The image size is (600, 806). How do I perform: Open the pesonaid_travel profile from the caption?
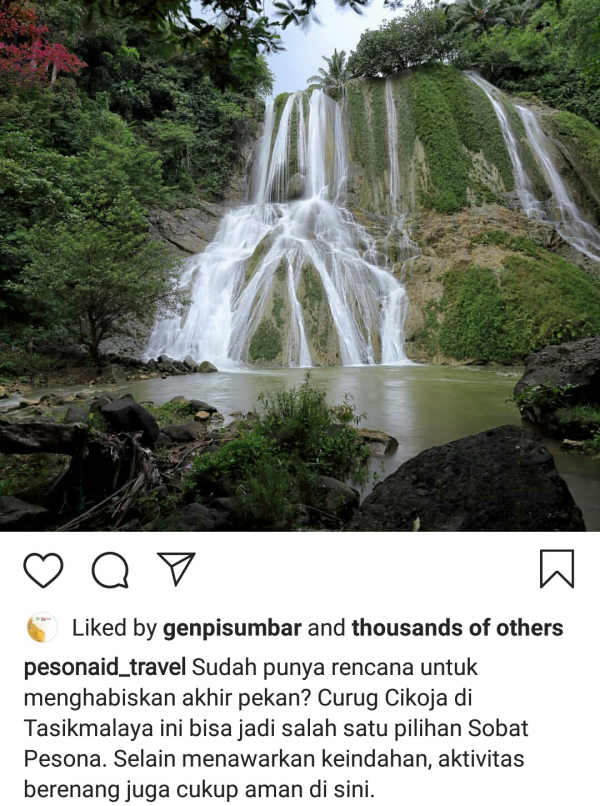point(105,668)
